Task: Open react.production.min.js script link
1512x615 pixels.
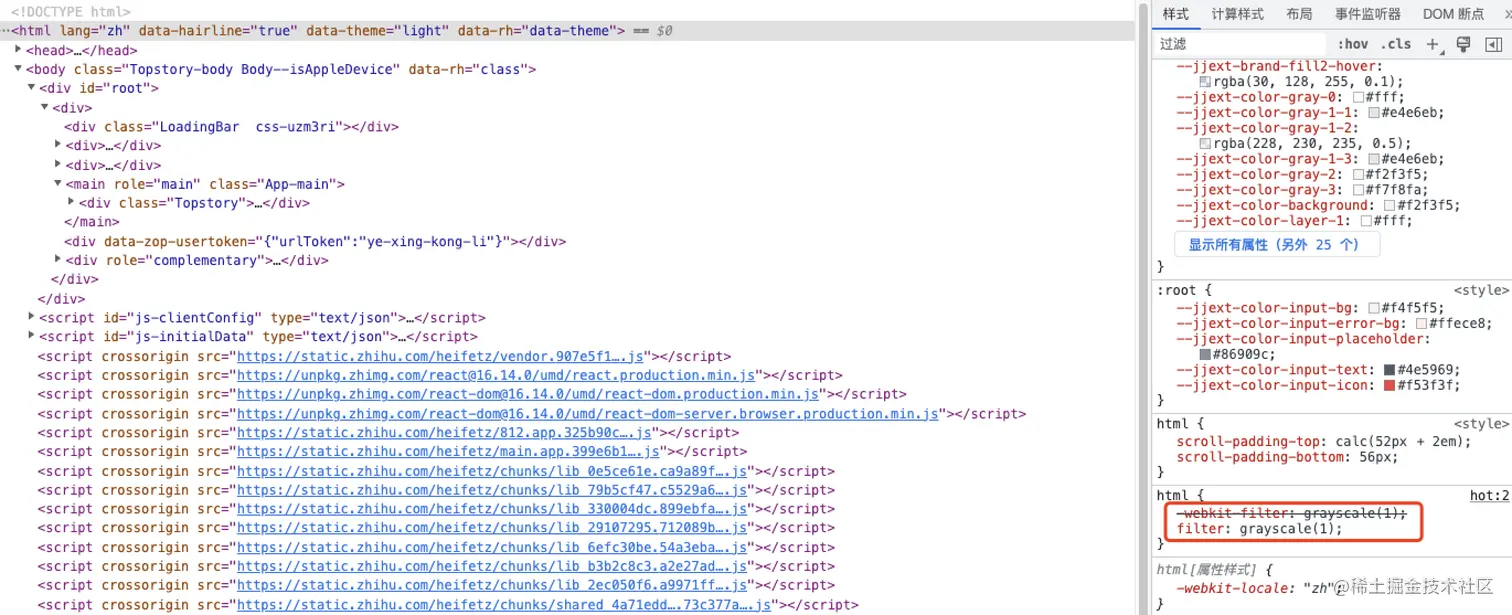Action: pyautogui.click(x=496, y=375)
